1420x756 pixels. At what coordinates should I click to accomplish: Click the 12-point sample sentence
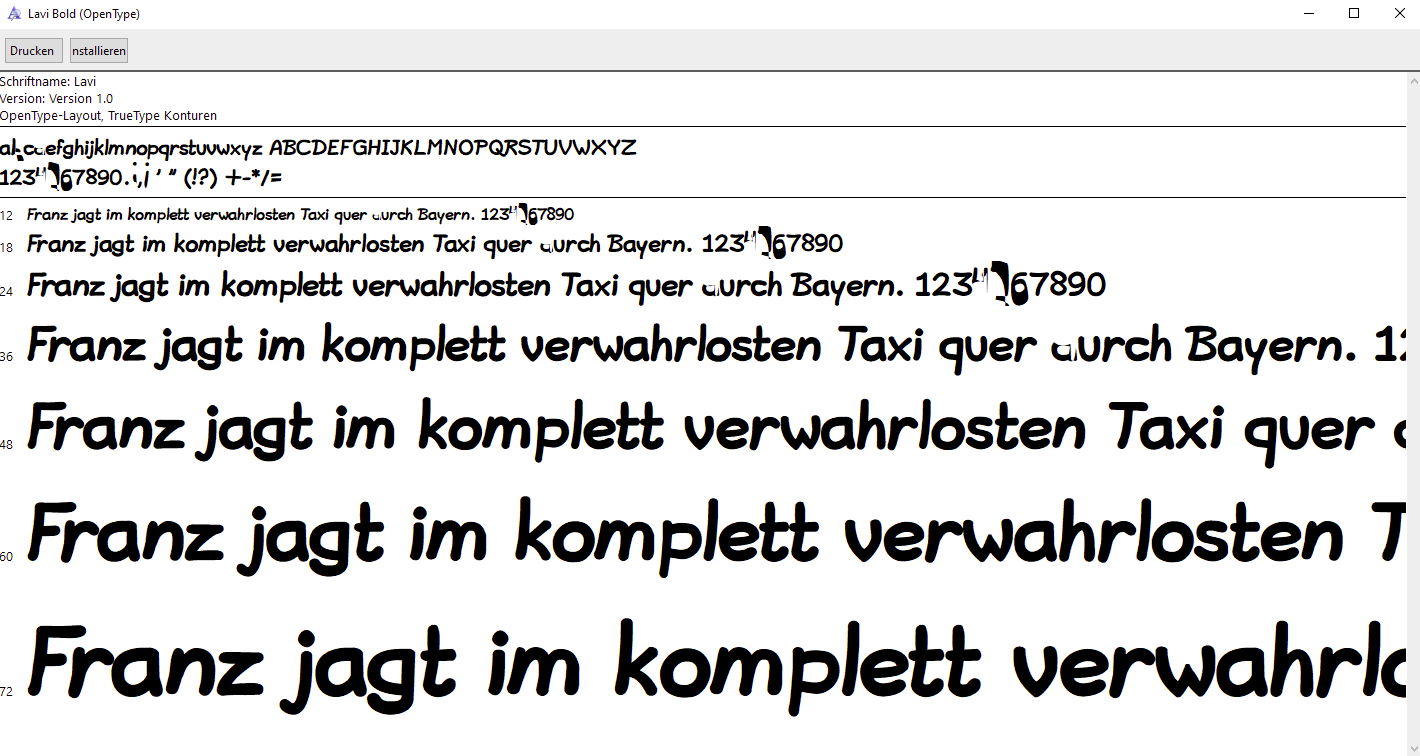coord(300,215)
